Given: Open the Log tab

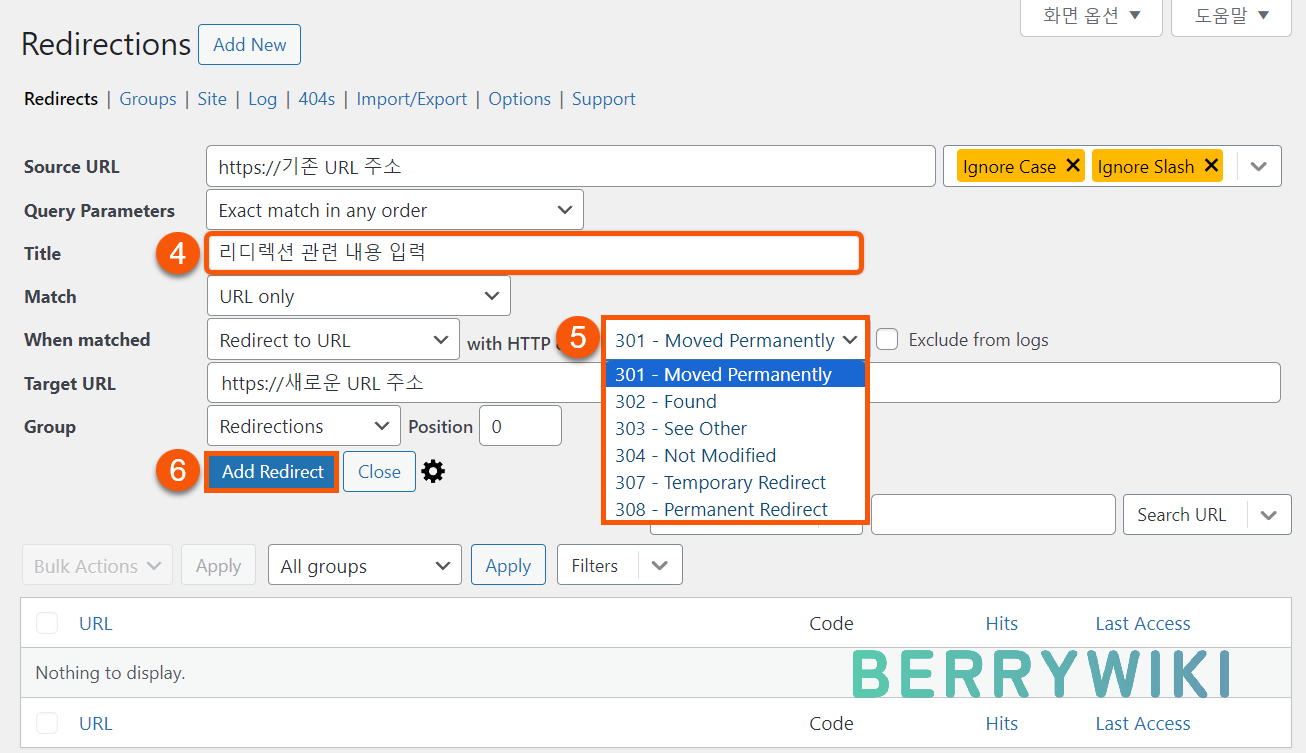Looking at the screenshot, I should tap(262, 99).
